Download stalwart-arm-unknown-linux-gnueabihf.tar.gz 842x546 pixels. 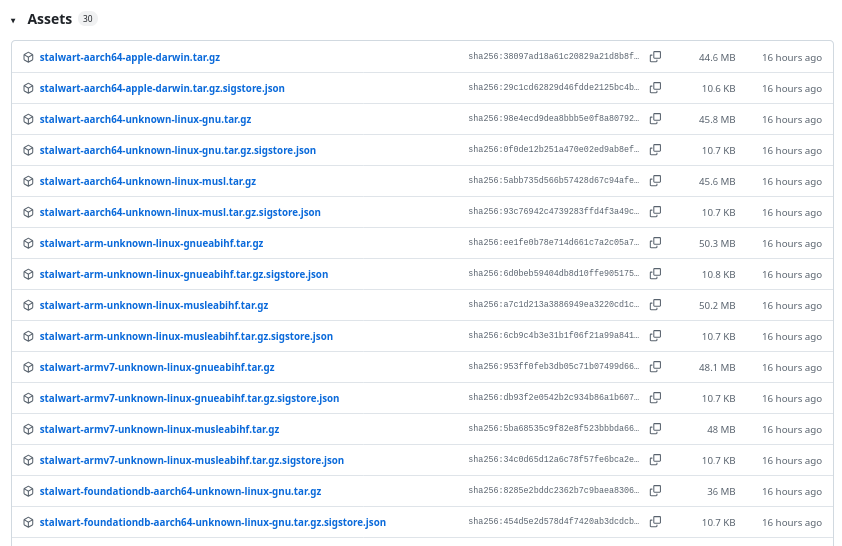[x=151, y=243]
